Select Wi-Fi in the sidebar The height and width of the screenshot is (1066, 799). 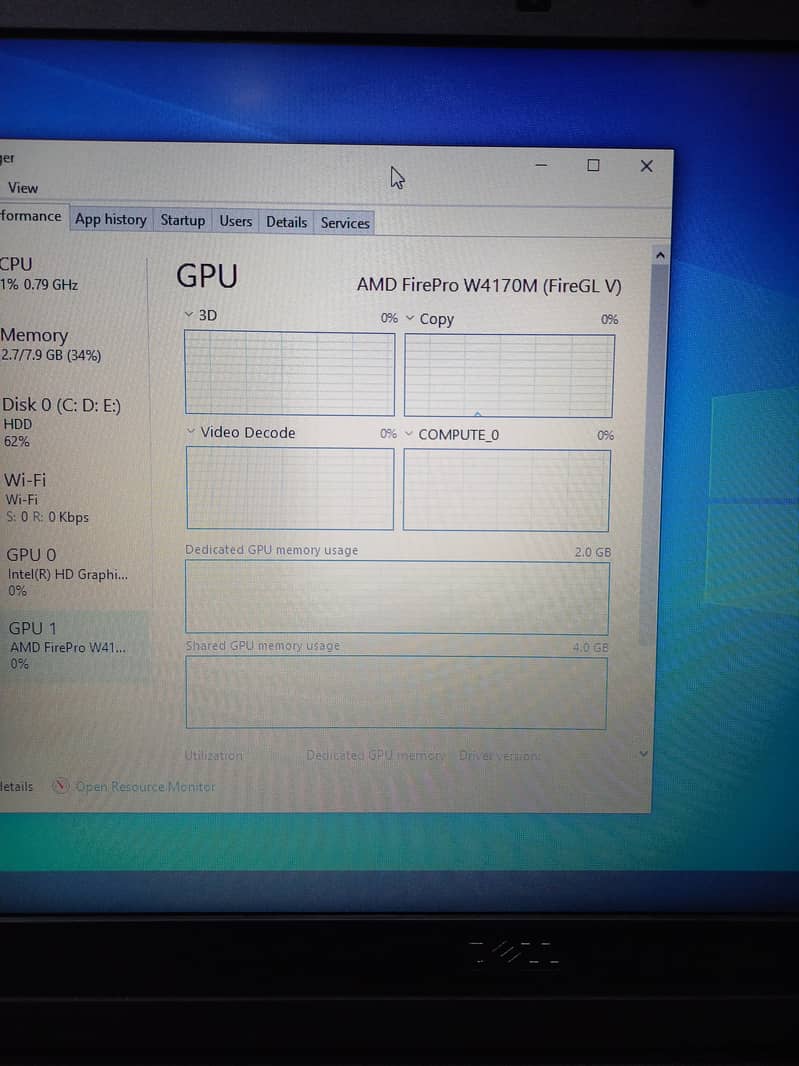[x=46, y=497]
